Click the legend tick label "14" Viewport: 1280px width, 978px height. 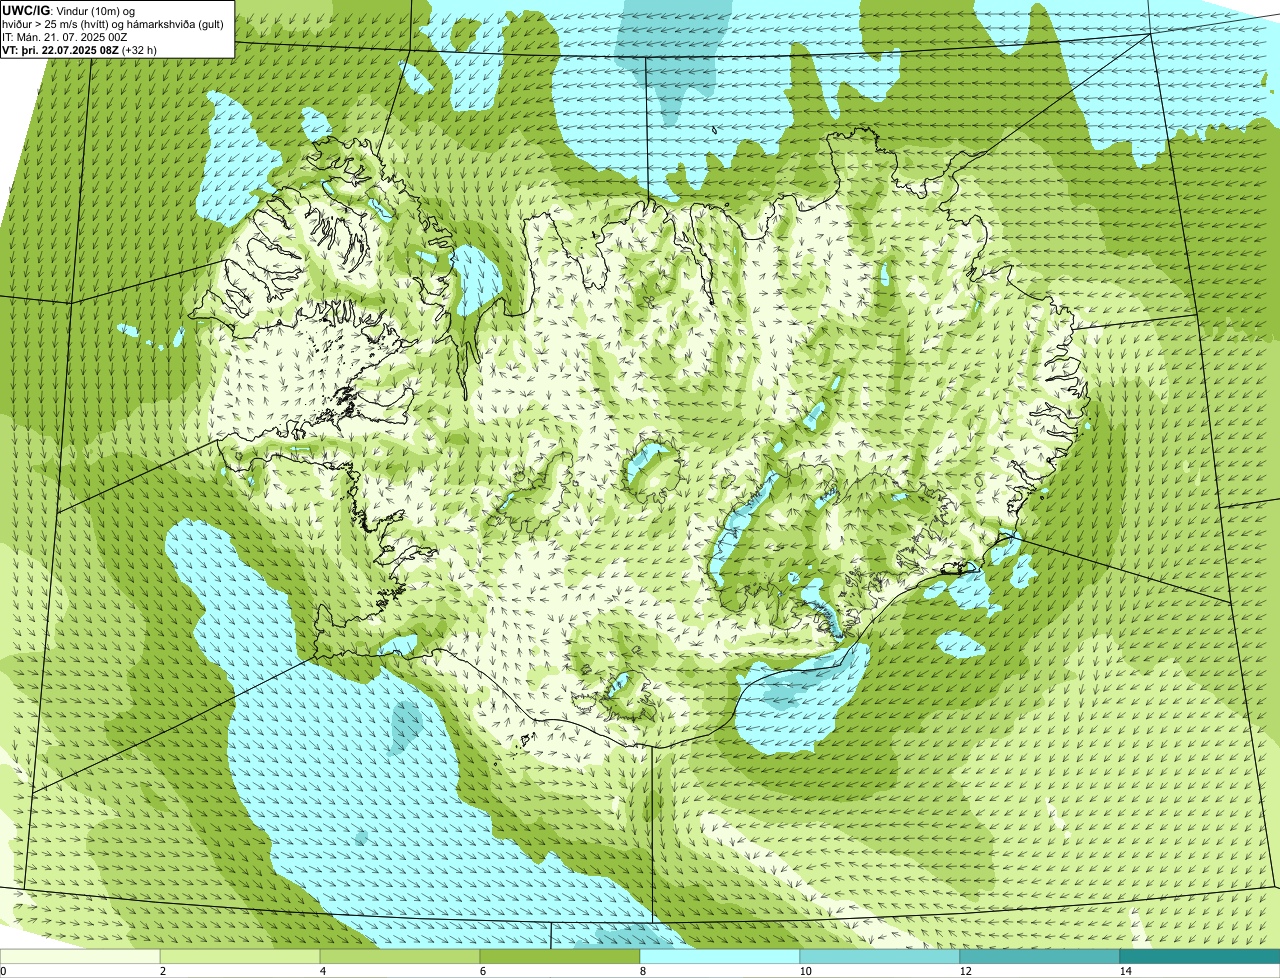point(1125,971)
